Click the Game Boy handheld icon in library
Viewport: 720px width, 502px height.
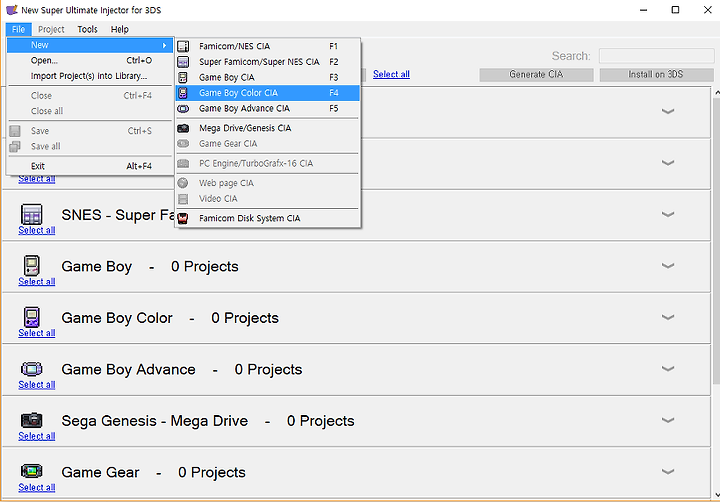coord(32,265)
